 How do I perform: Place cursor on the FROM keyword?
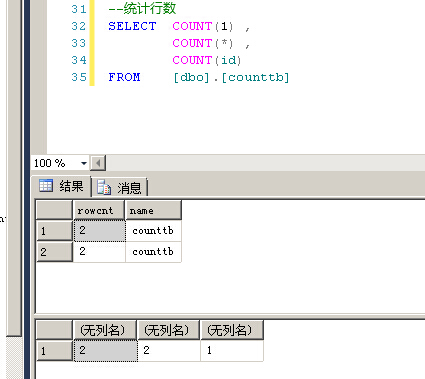coord(124,77)
